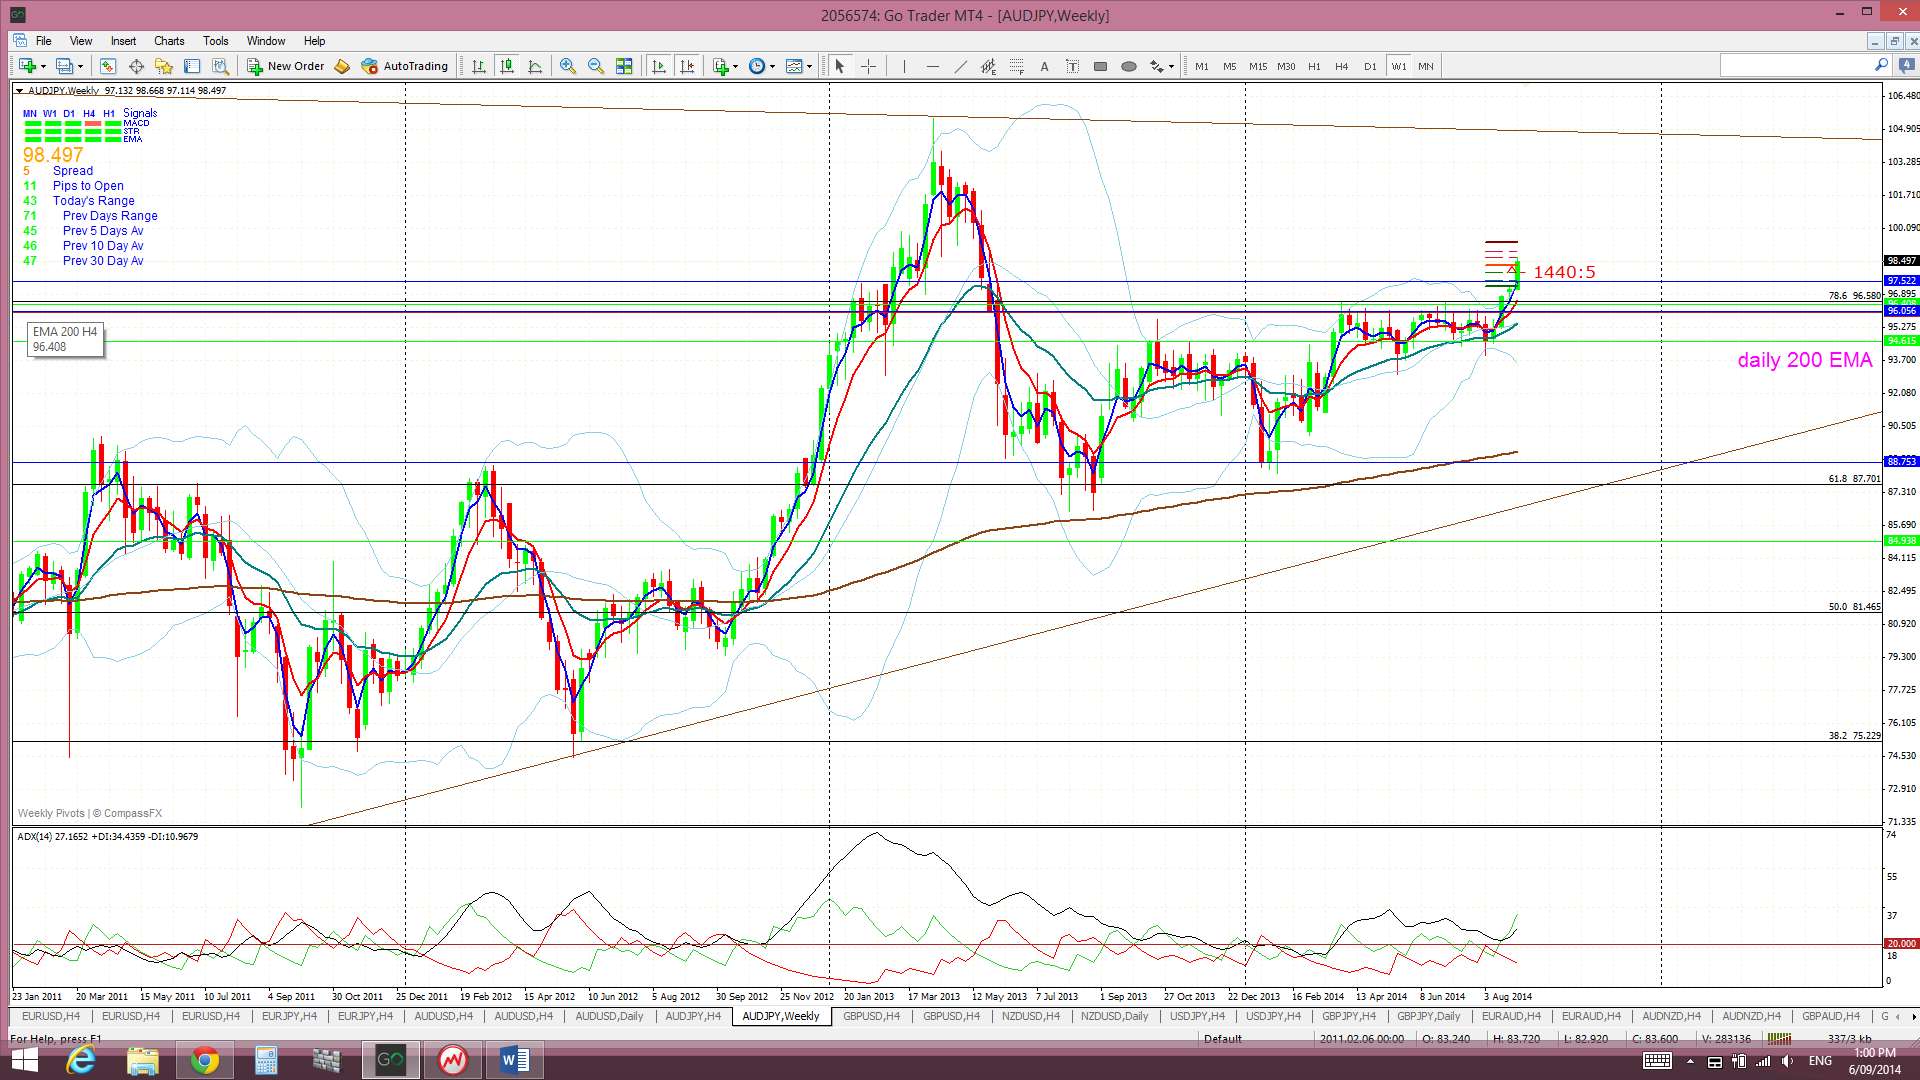This screenshot has width=1920, height=1080.
Task: Select the D1 timeframe button
Action: coord(1370,66)
